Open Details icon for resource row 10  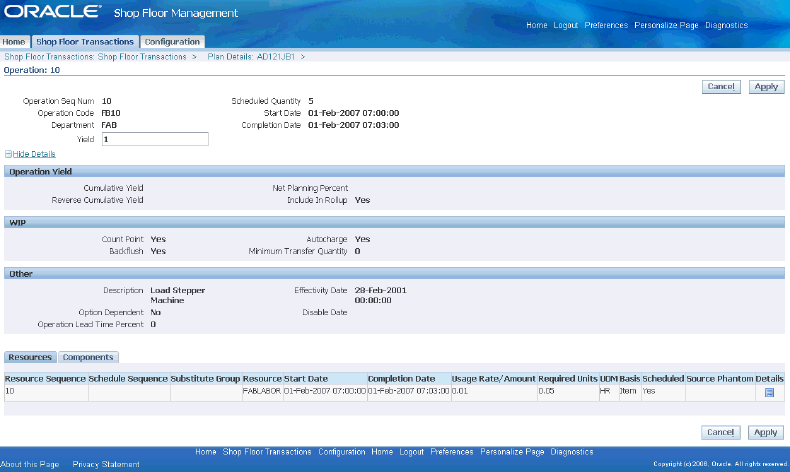tap(769, 392)
